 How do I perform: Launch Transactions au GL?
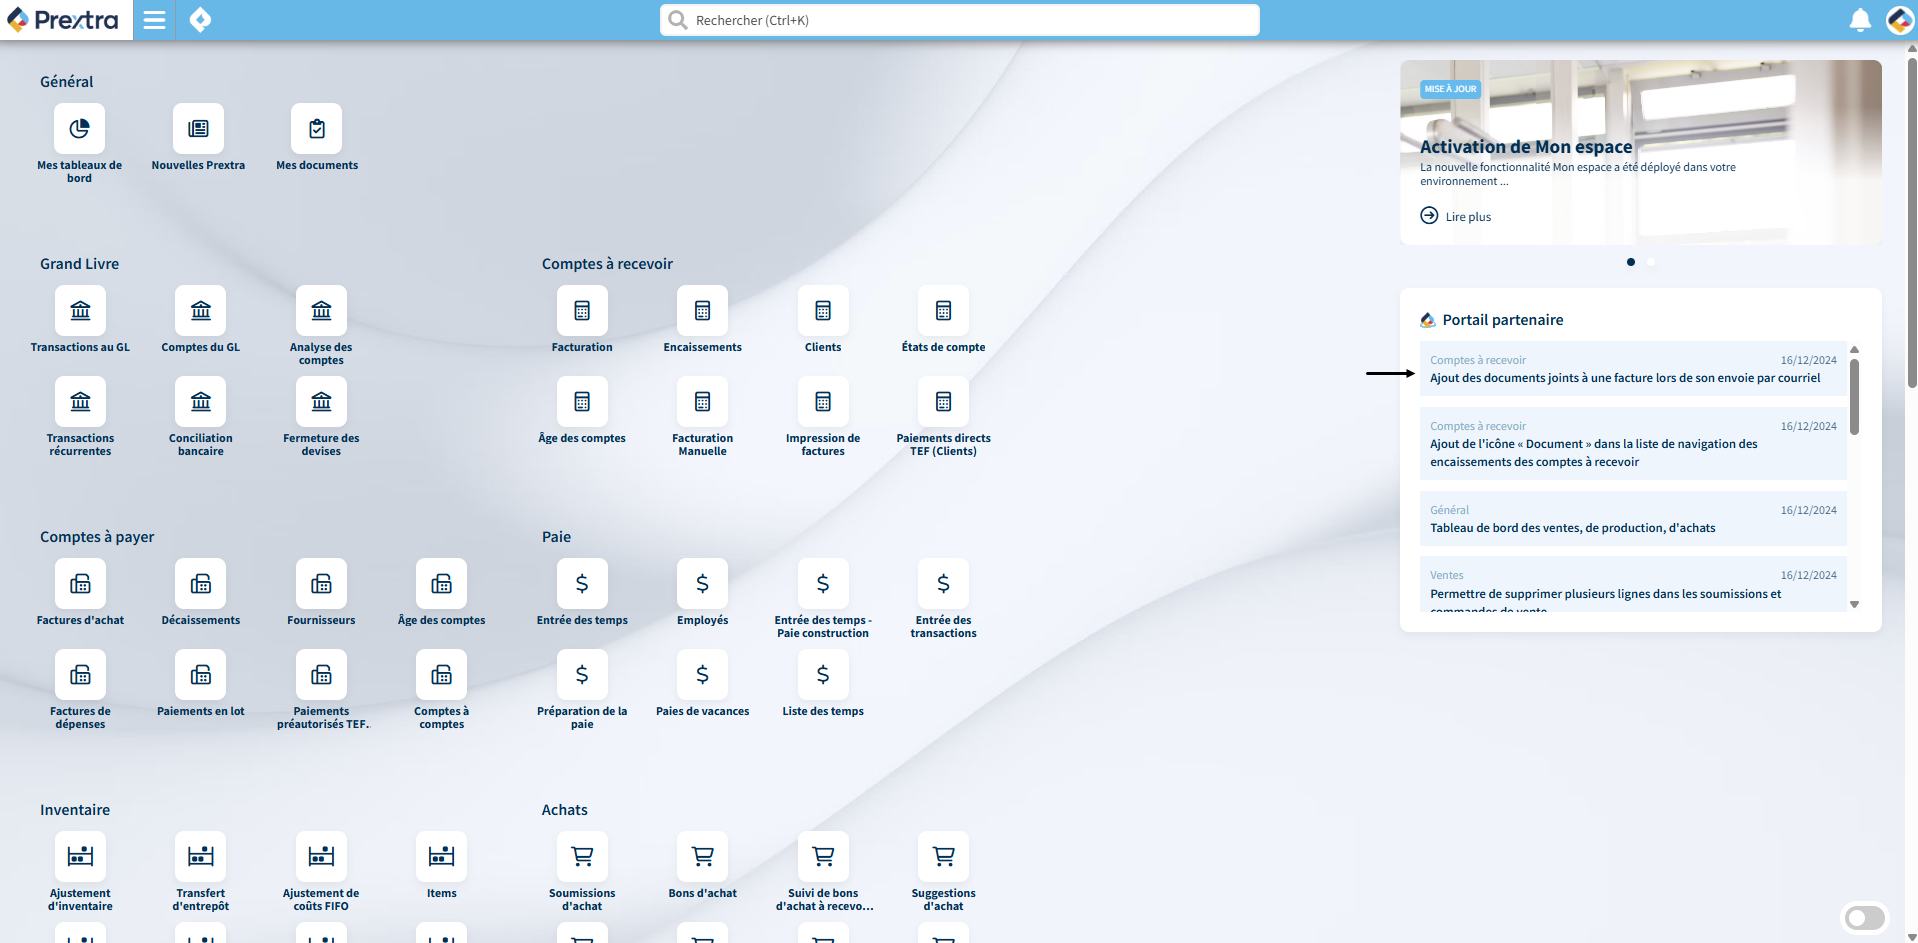point(80,311)
